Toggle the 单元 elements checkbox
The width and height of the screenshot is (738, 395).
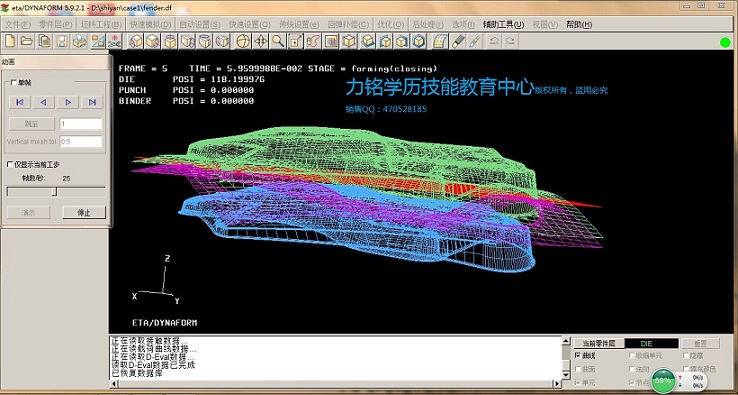coord(578,383)
